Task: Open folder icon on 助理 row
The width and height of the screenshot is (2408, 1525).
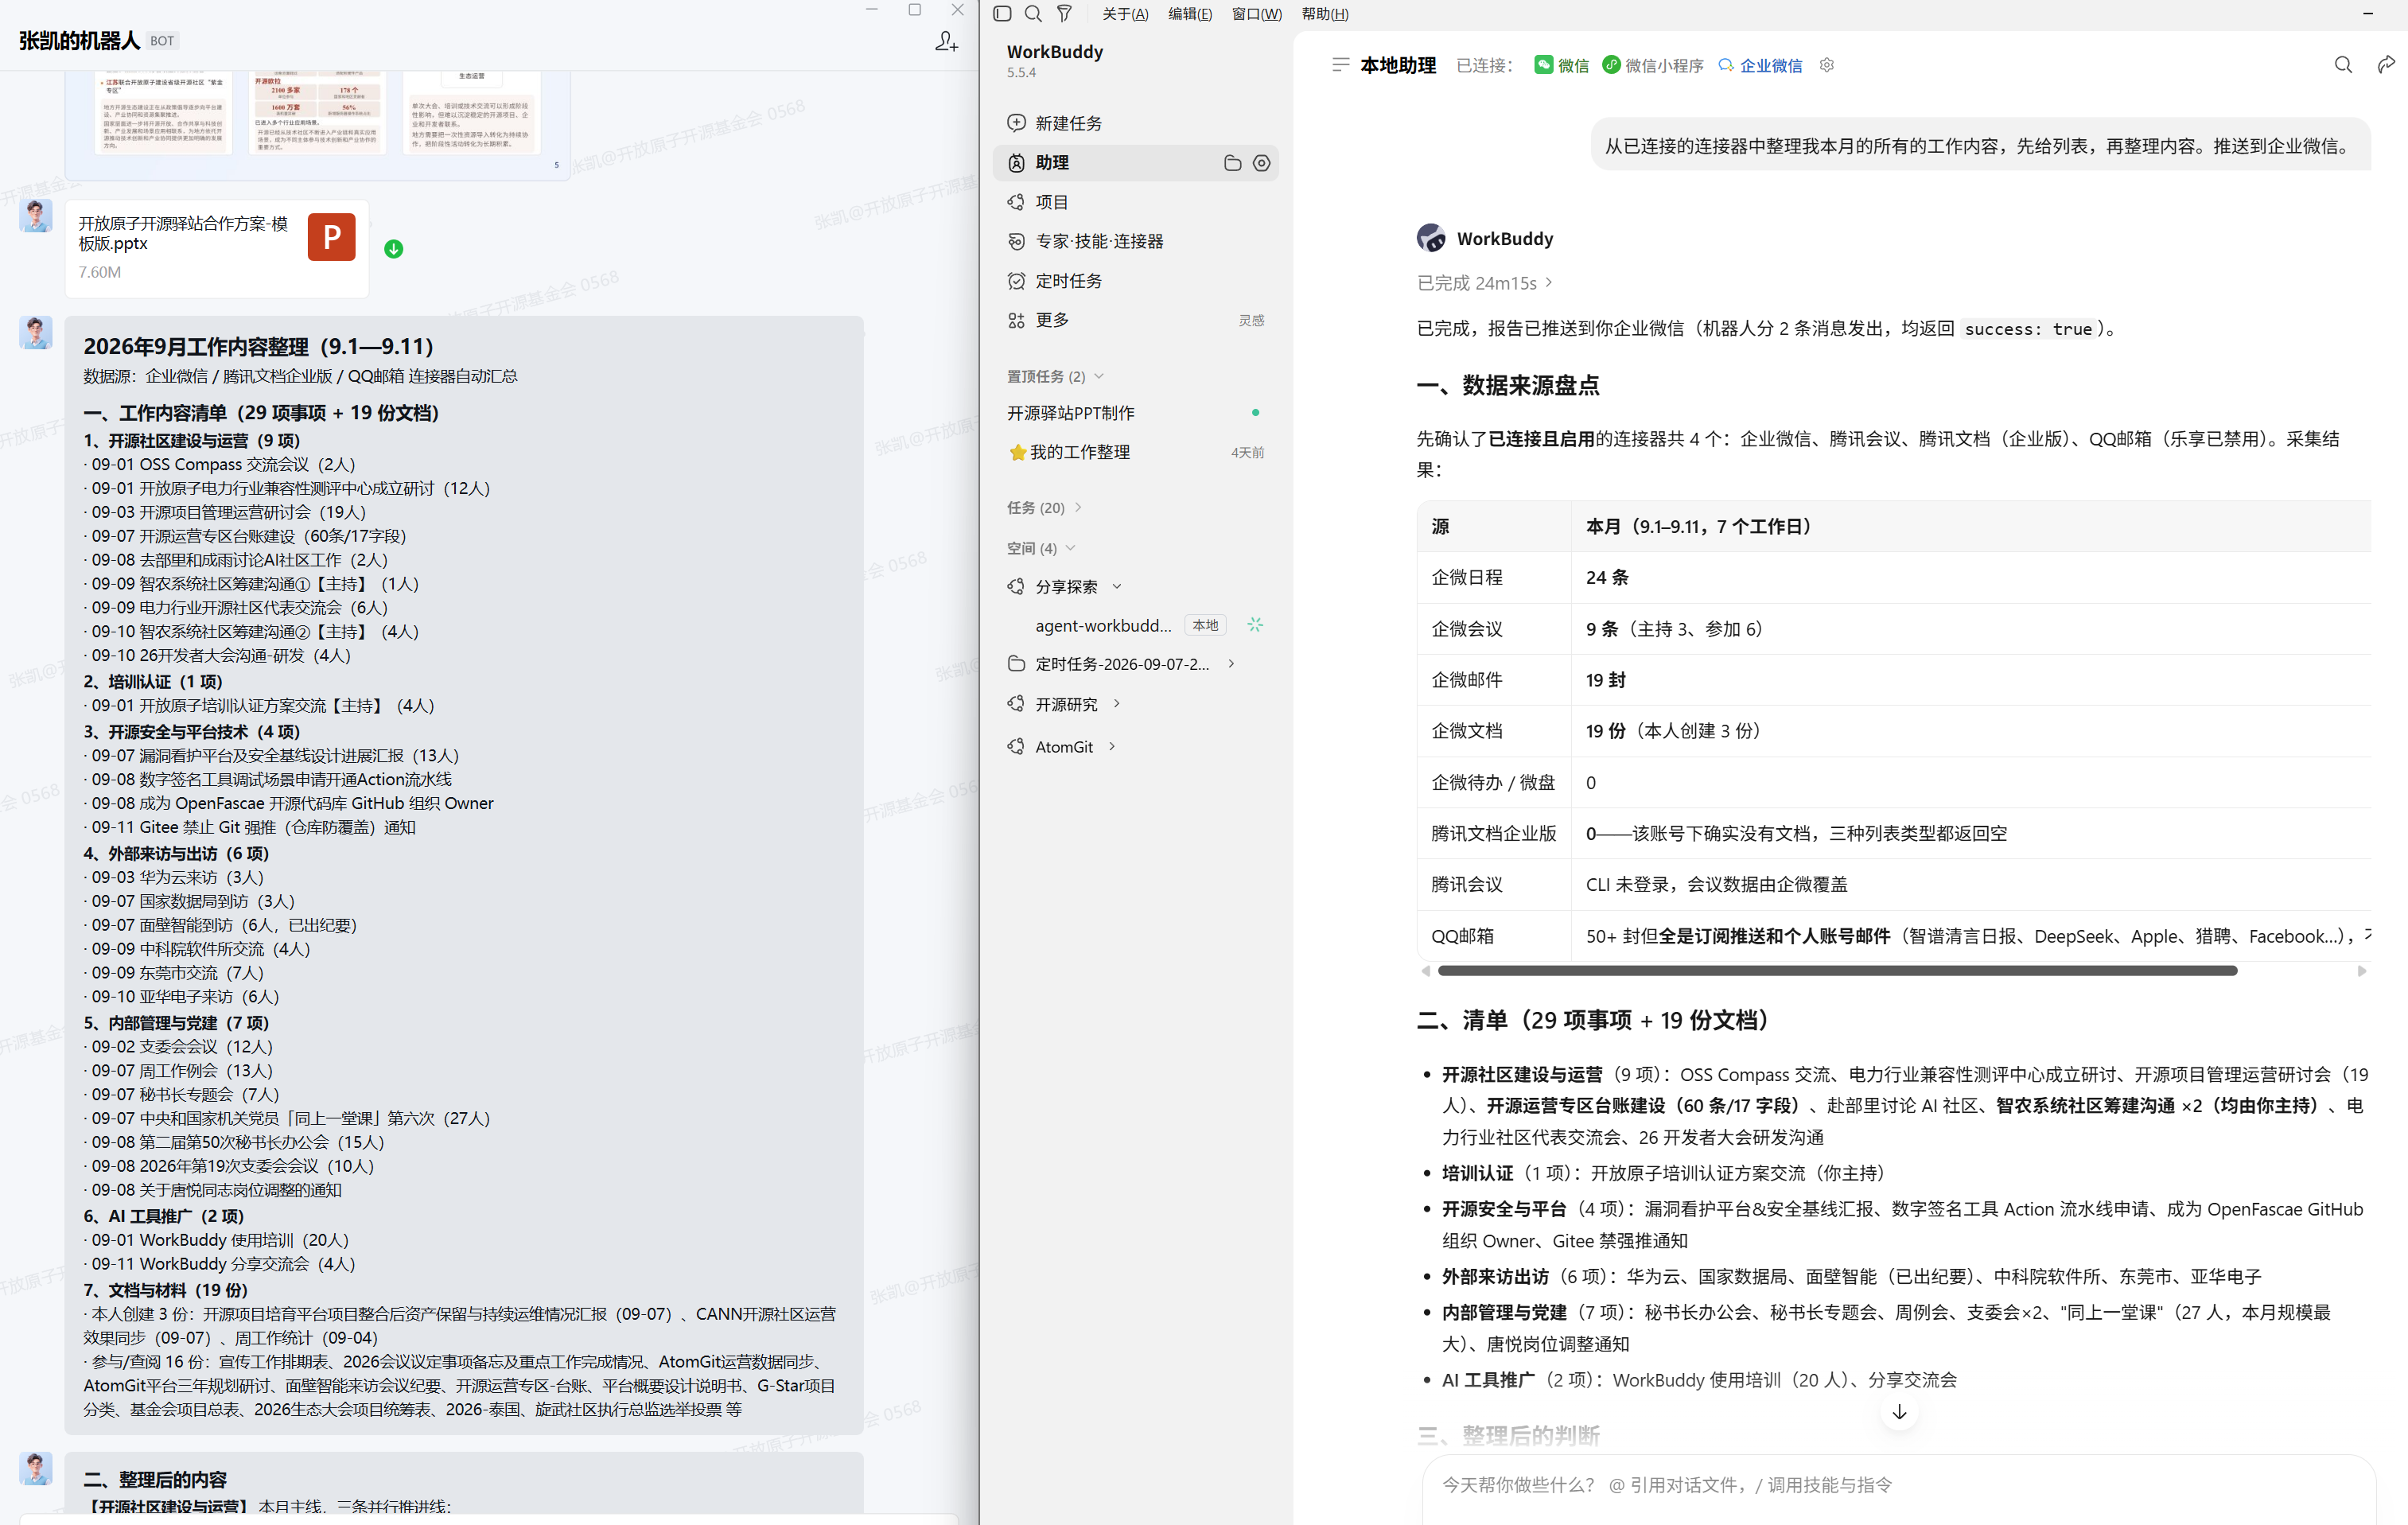Action: [x=1232, y=163]
